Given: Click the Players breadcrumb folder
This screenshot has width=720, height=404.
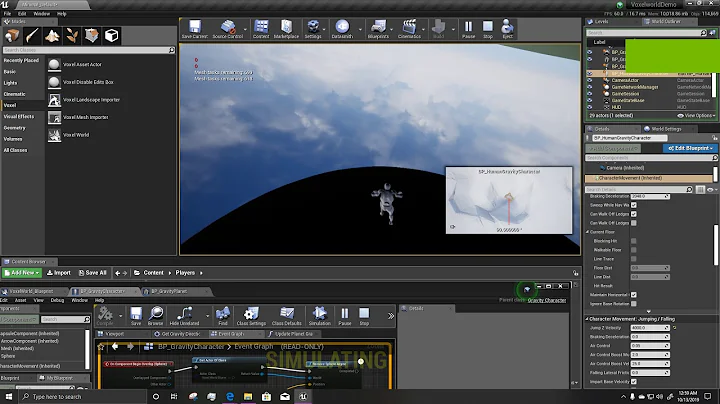Looking at the screenshot, I should coord(185,273).
